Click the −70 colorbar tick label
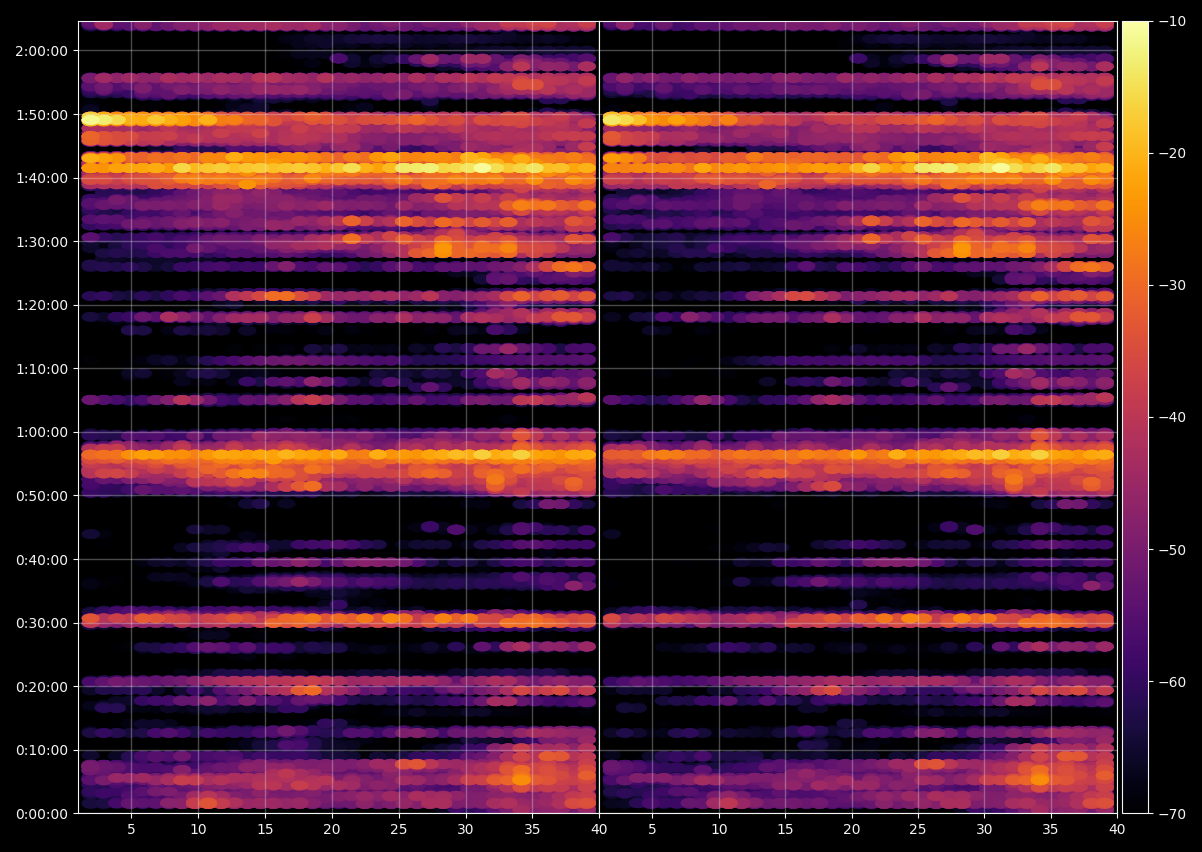The height and width of the screenshot is (852, 1202). click(1171, 814)
